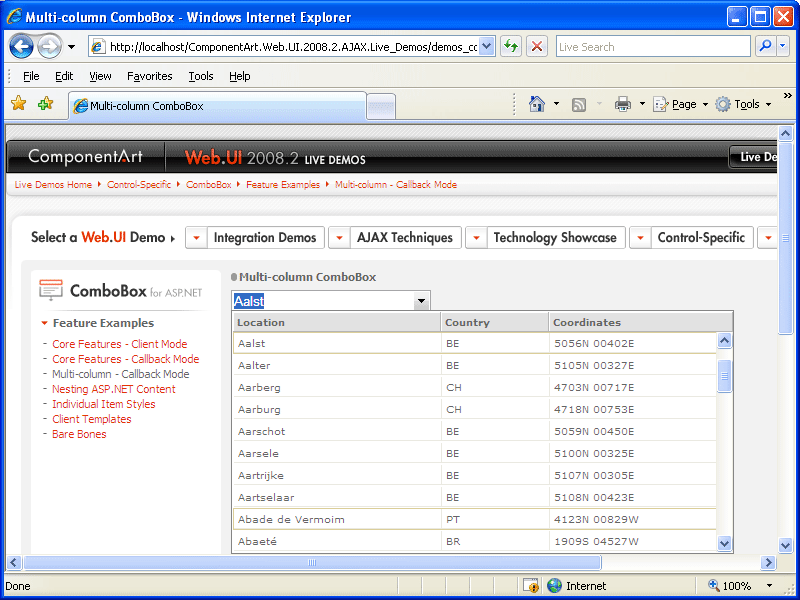Open Nesting ASP.NET Content example

114,389
